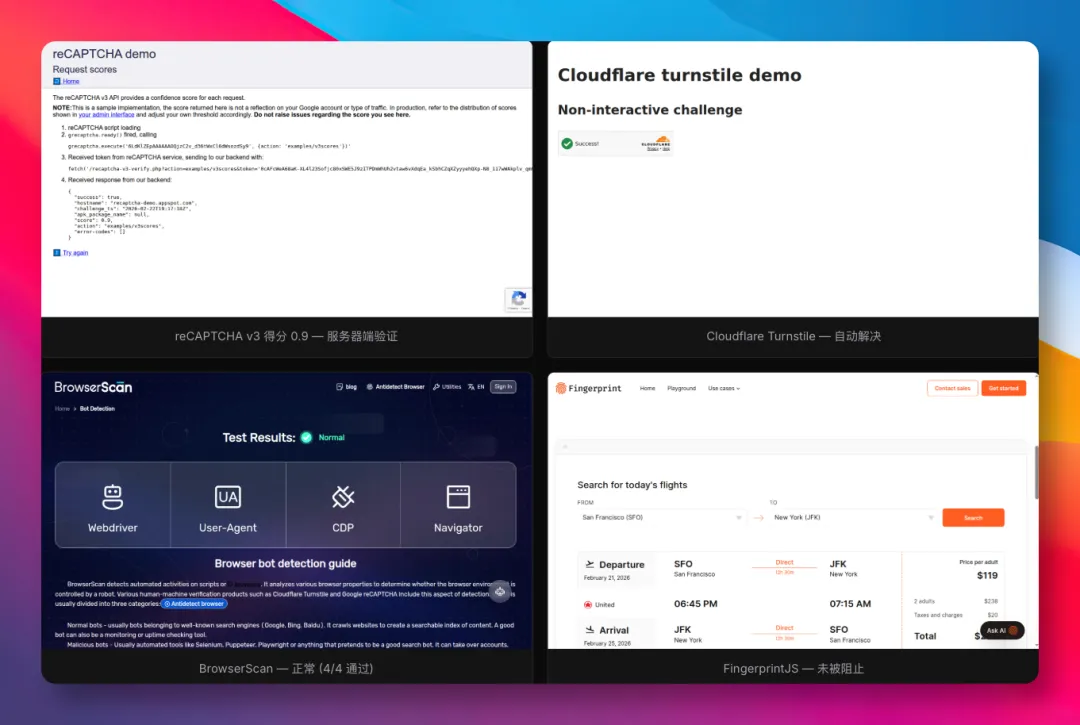Click the $119 price per adult

coord(987,576)
